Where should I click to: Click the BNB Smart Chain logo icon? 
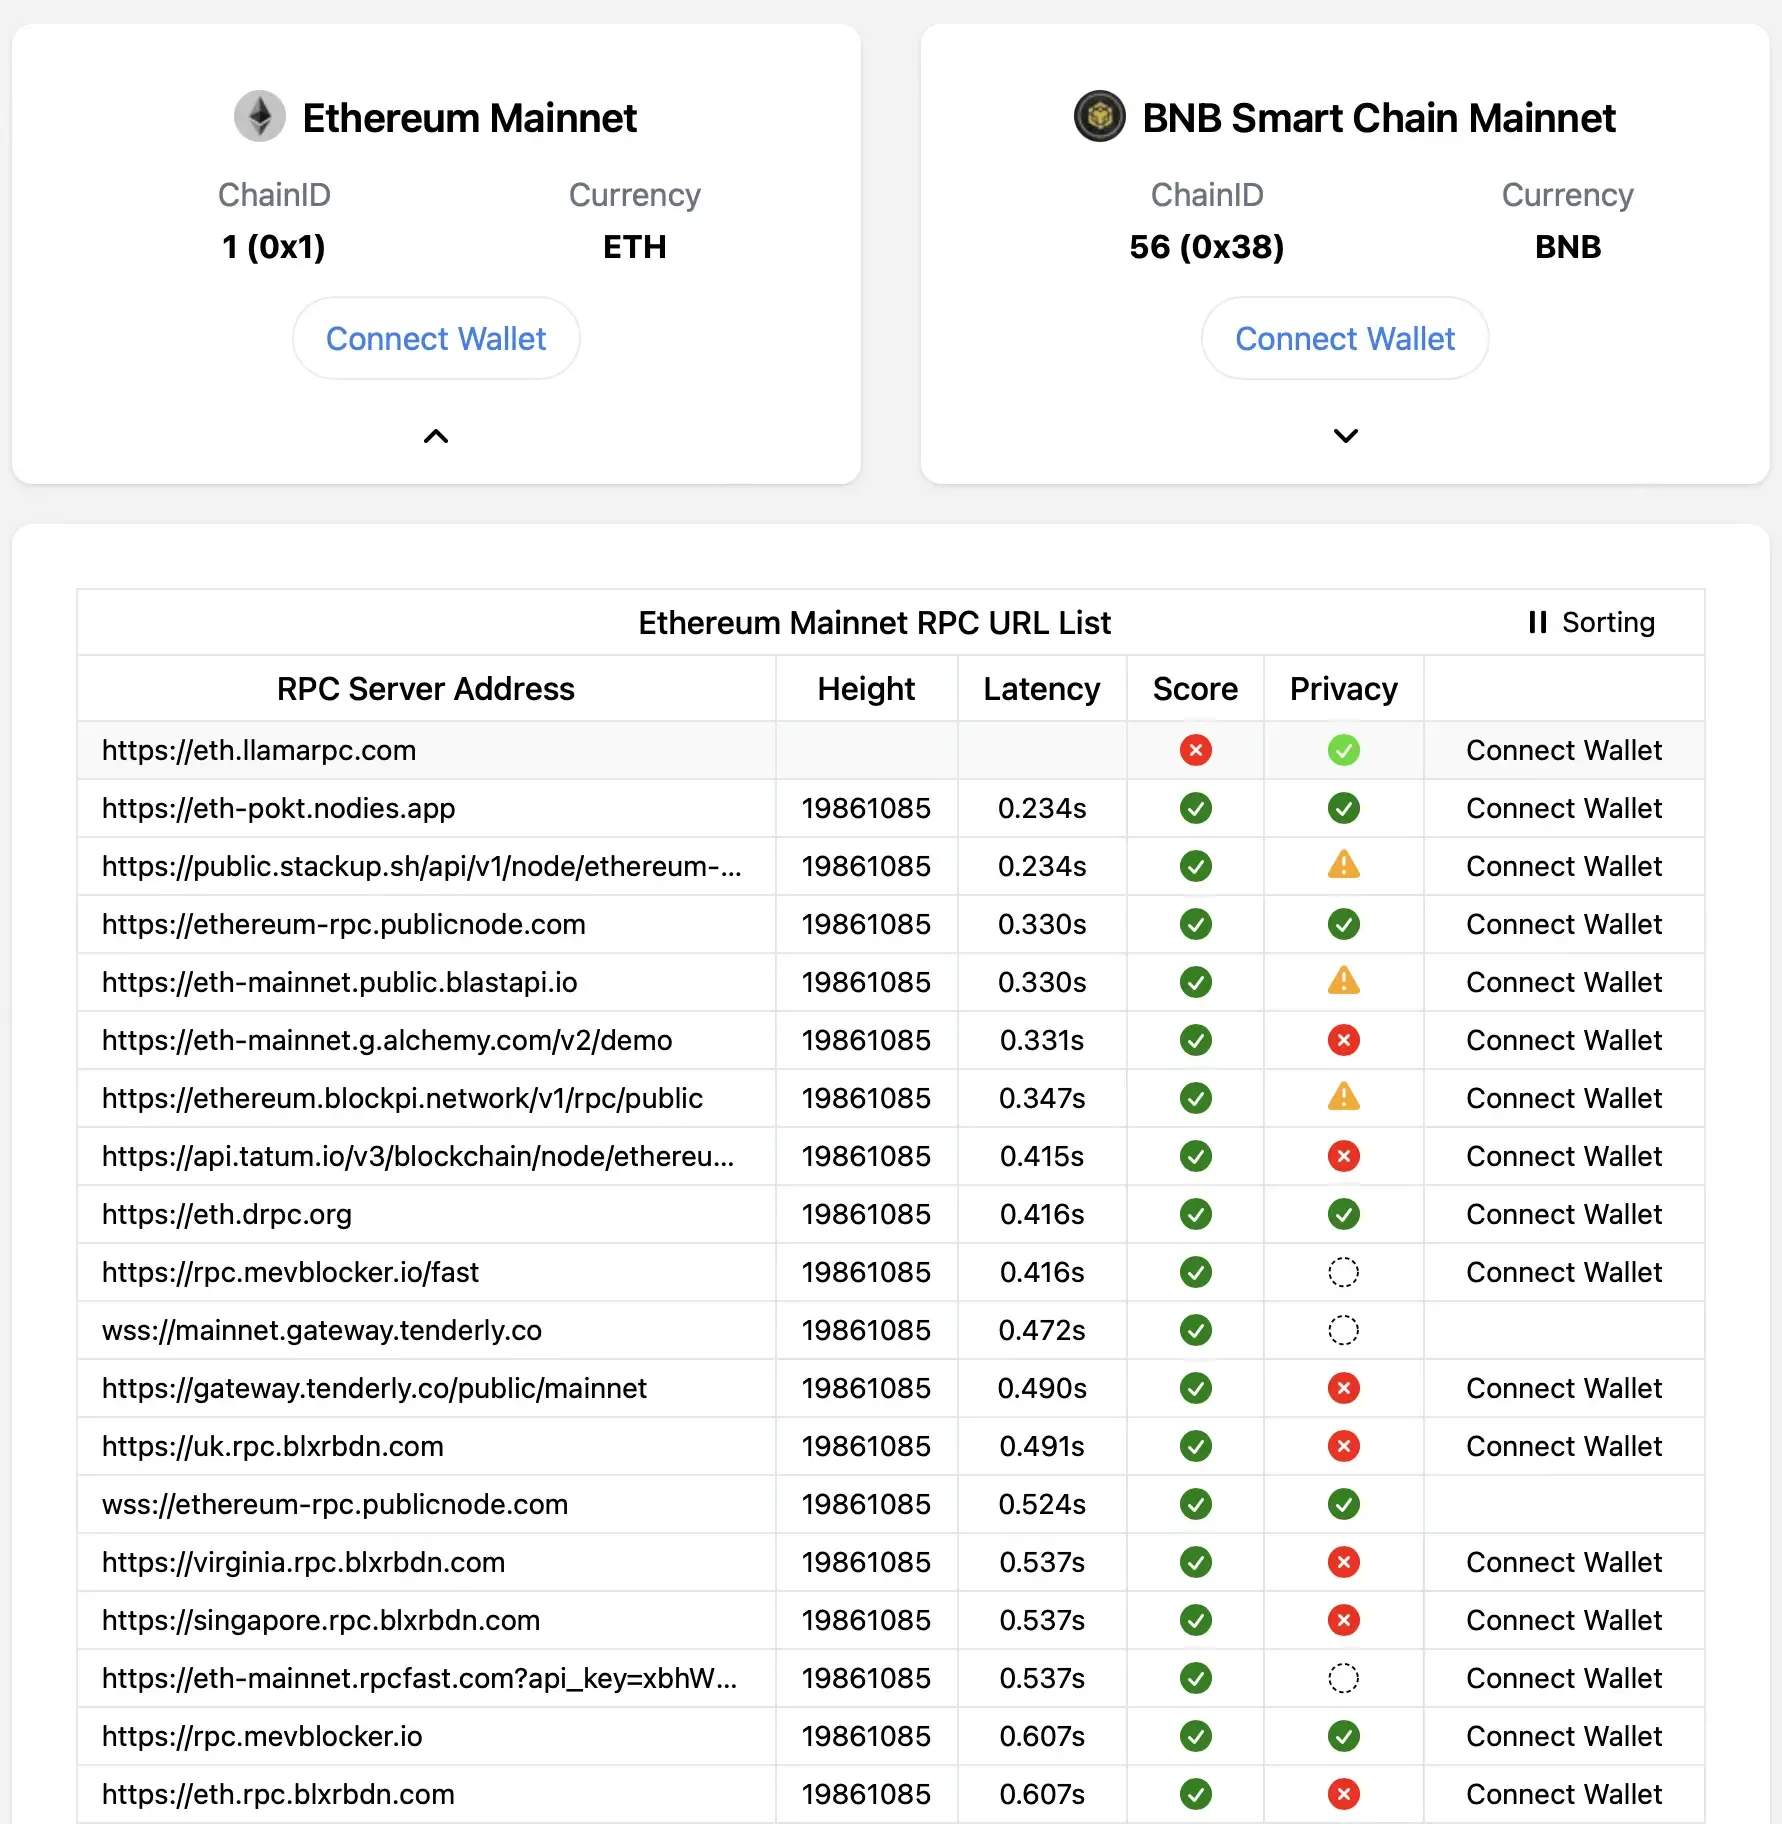[1099, 117]
